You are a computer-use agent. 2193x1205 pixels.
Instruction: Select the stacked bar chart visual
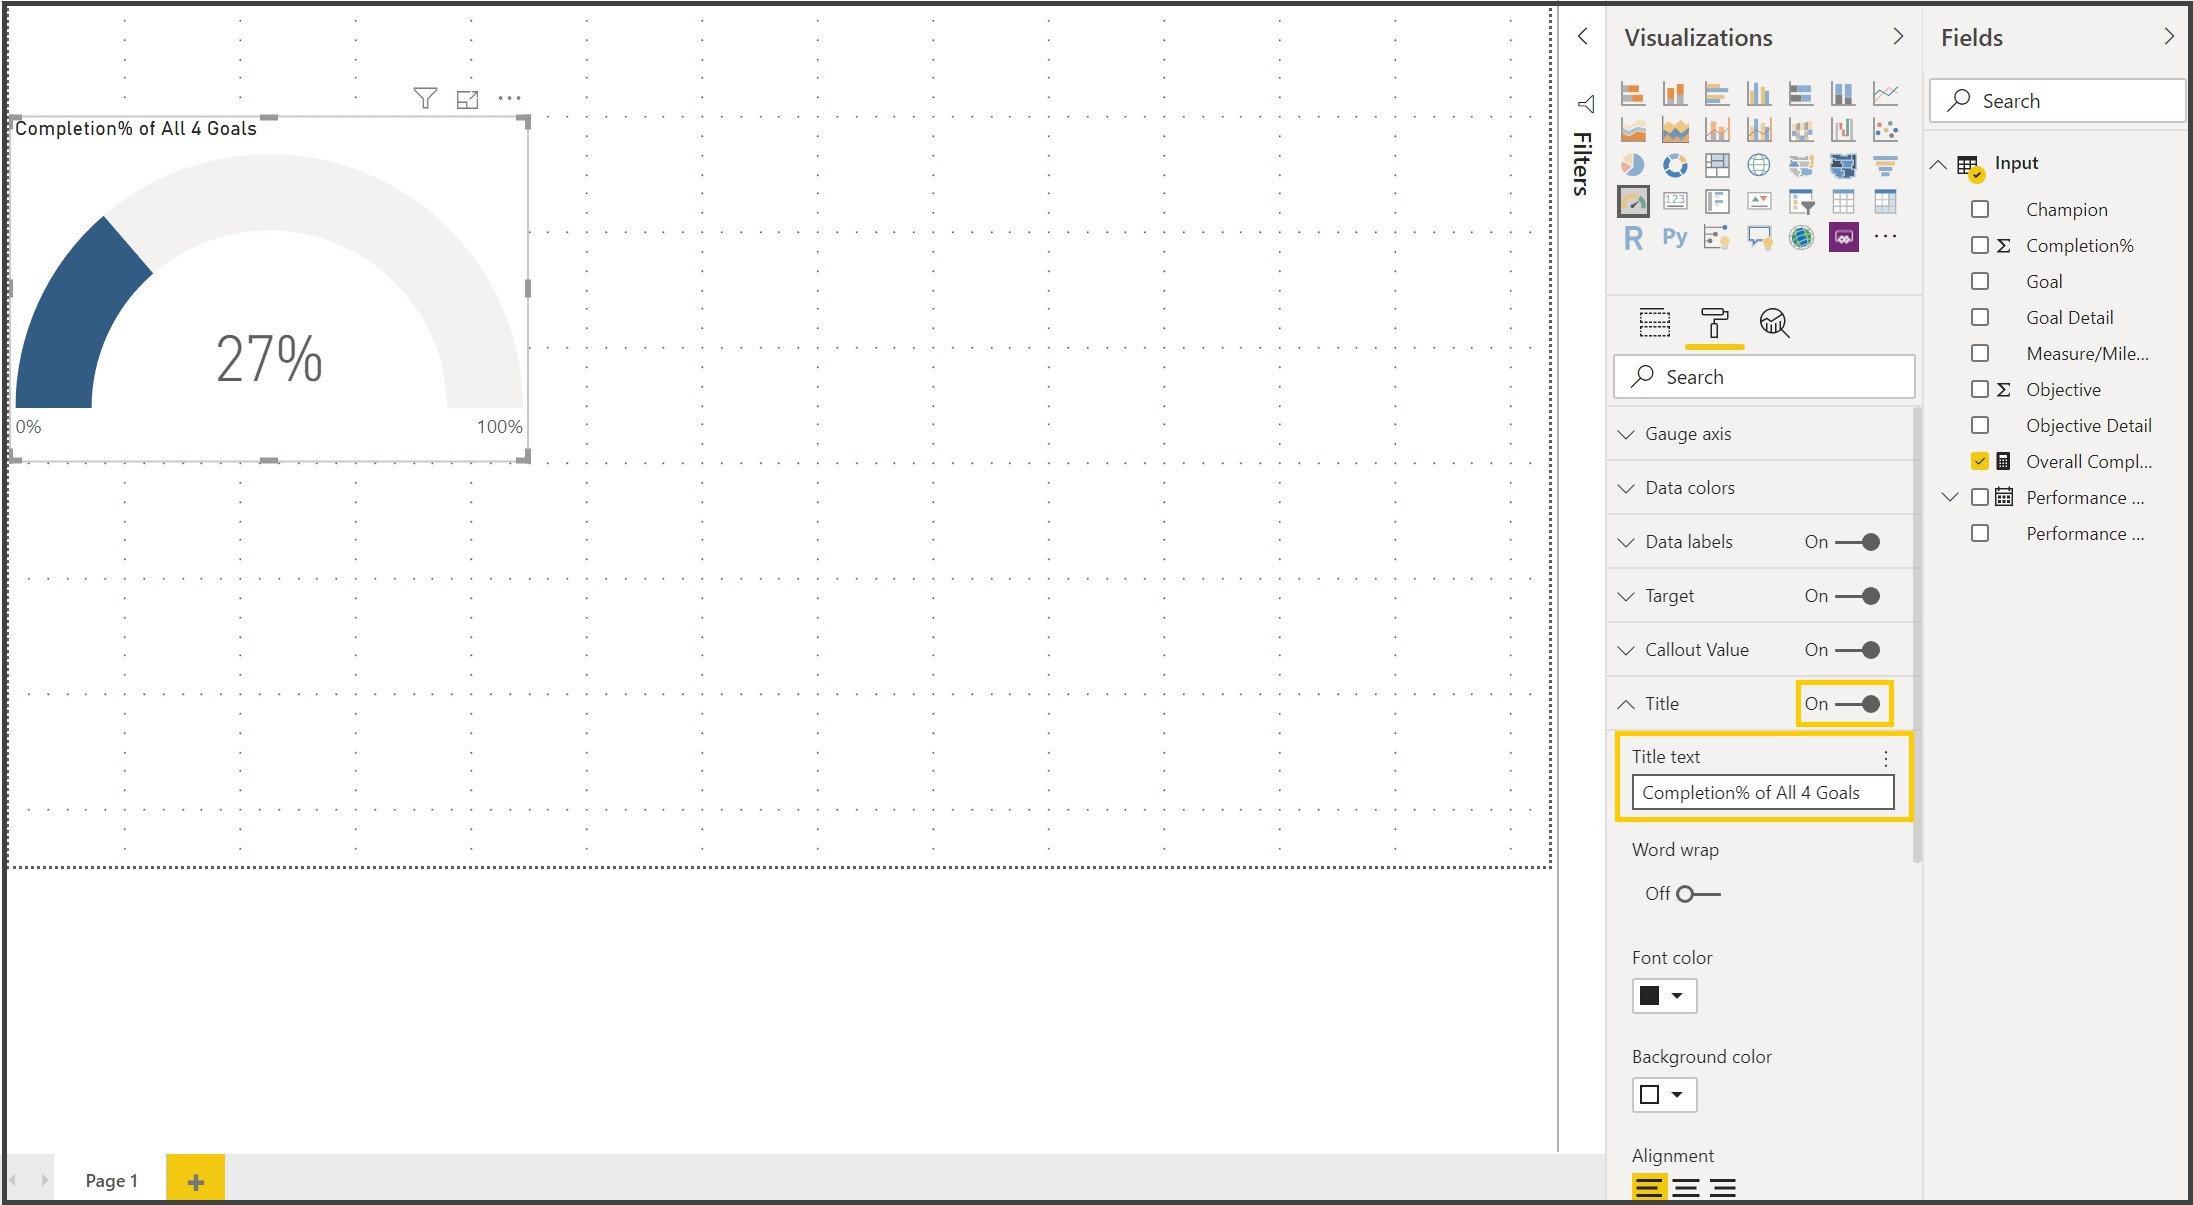[1632, 94]
